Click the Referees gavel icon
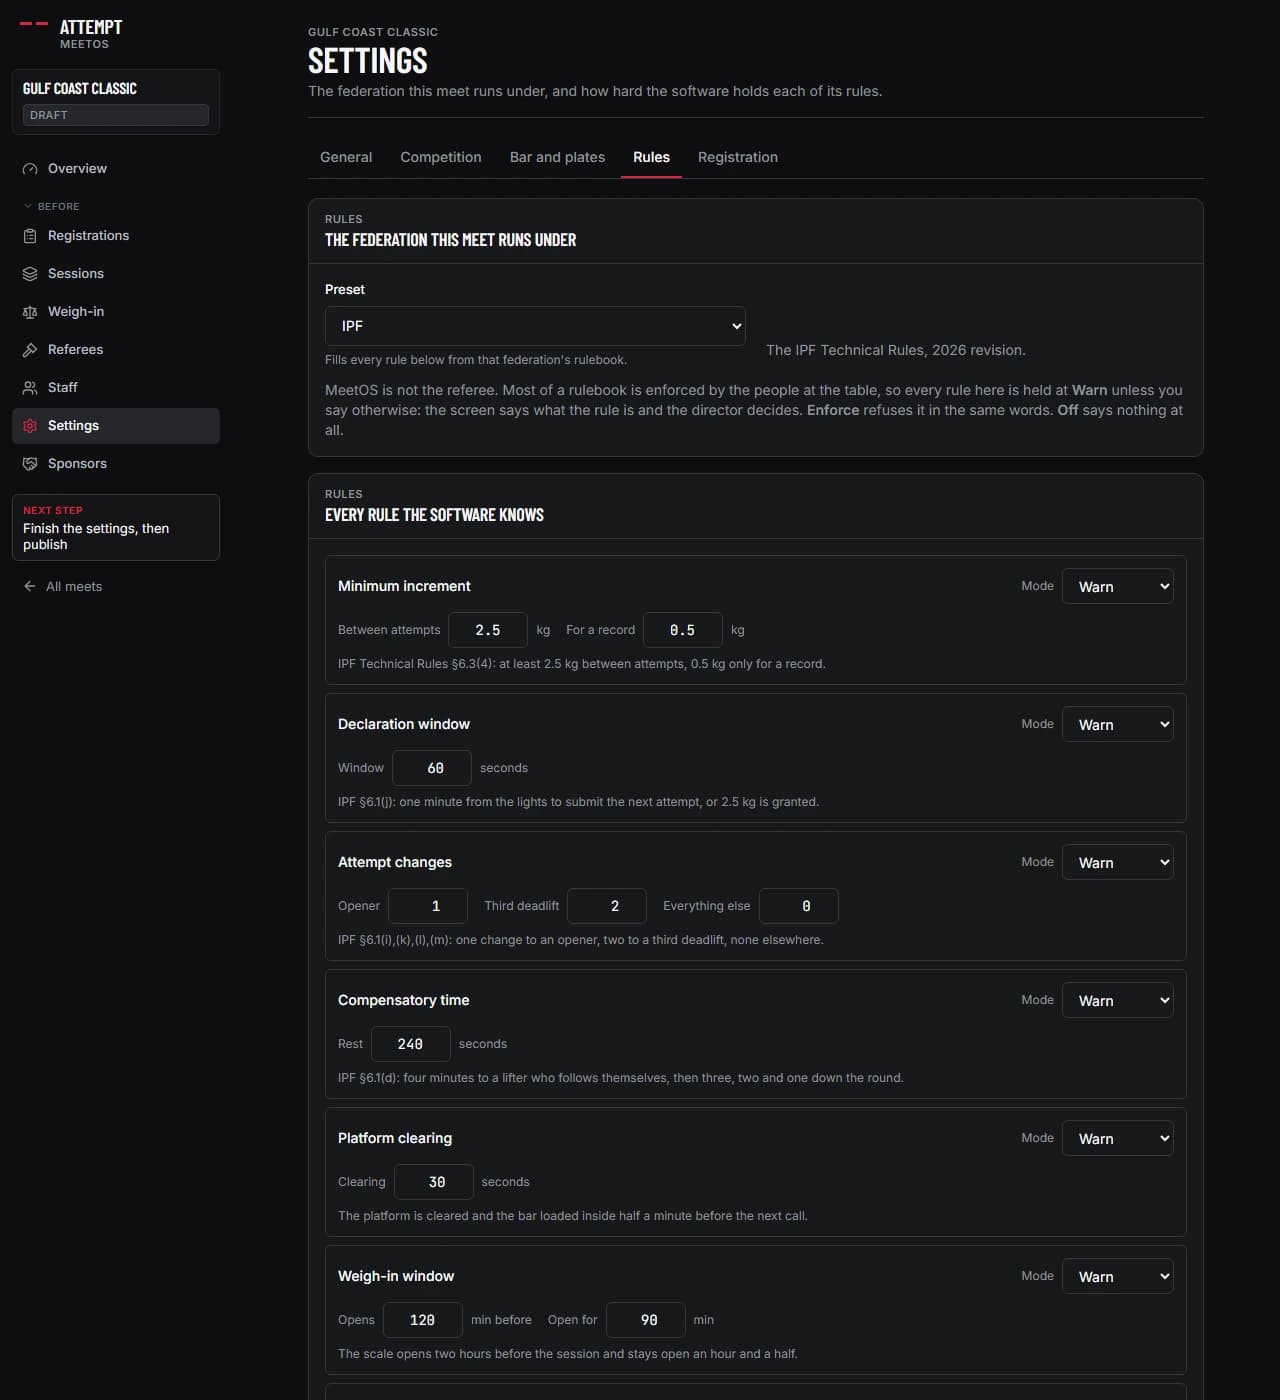Image resolution: width=1280 pixels, height=1400 pixels. pyautogui.click(x=30, y=350)
